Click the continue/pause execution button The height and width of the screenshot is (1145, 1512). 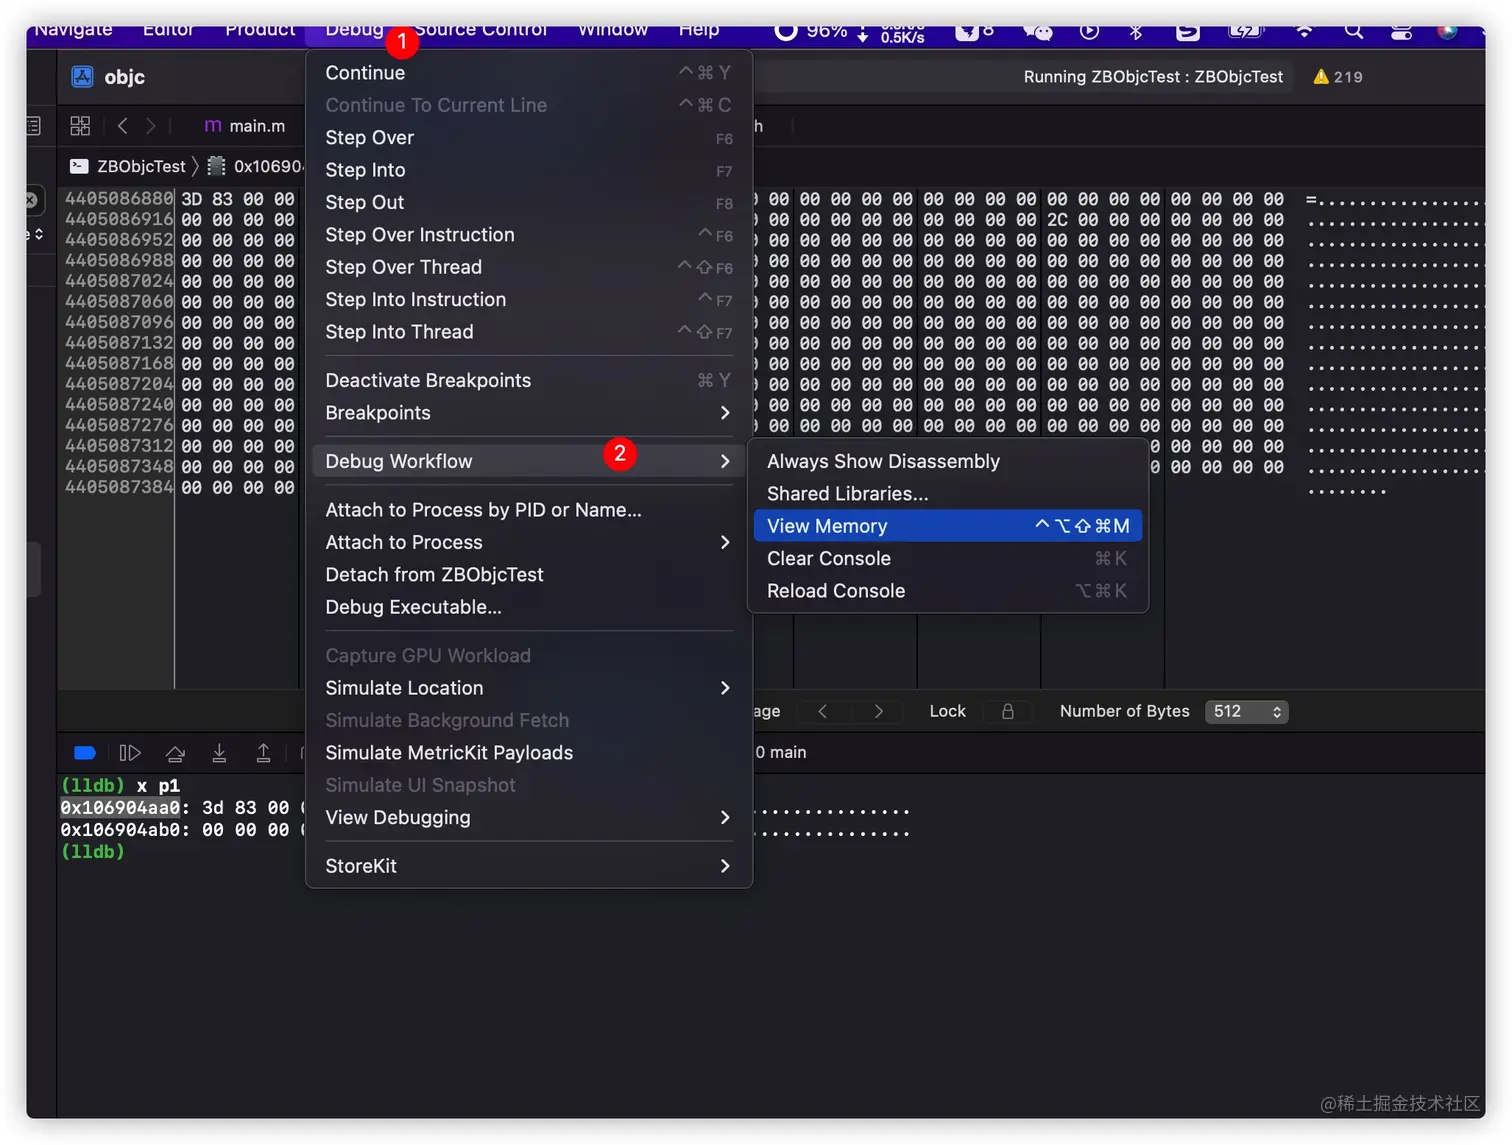click(x=130, y=753)
